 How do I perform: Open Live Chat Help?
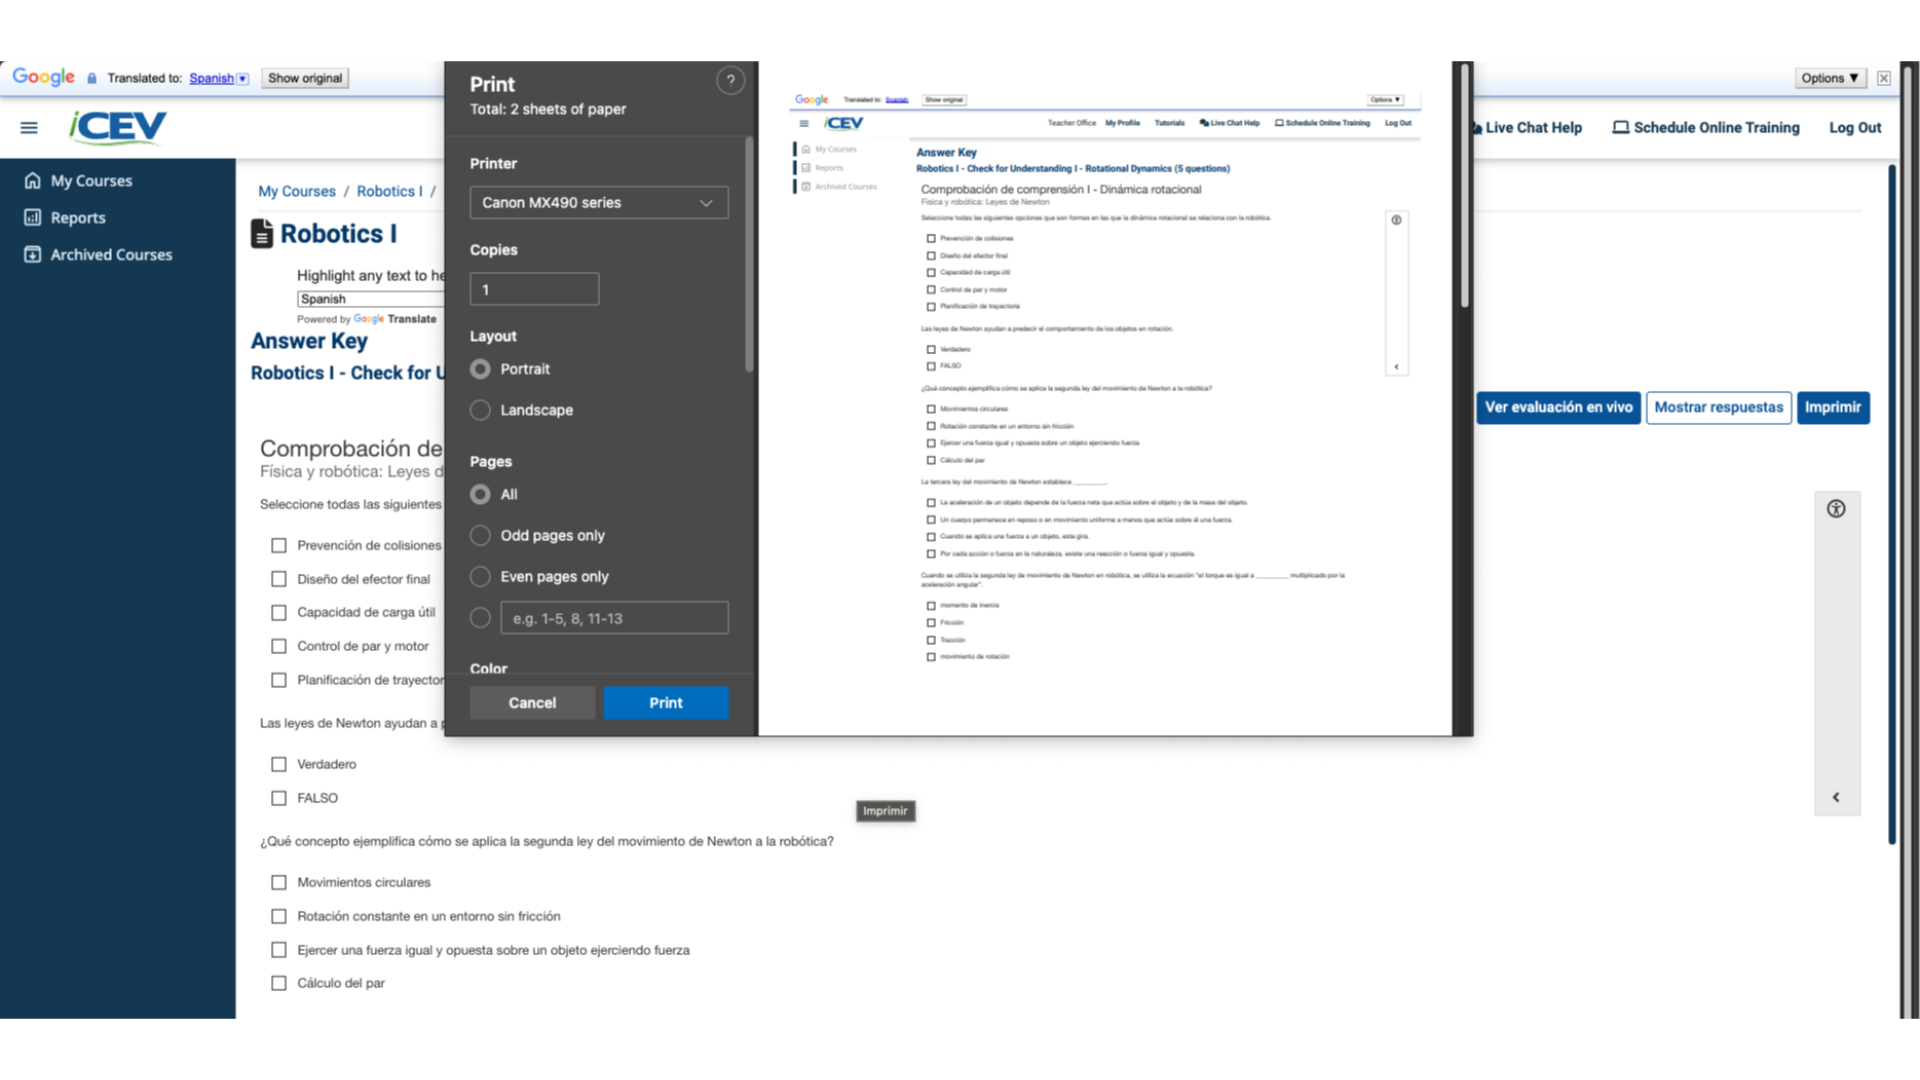pyautogui.click(x=1529, y=127)
